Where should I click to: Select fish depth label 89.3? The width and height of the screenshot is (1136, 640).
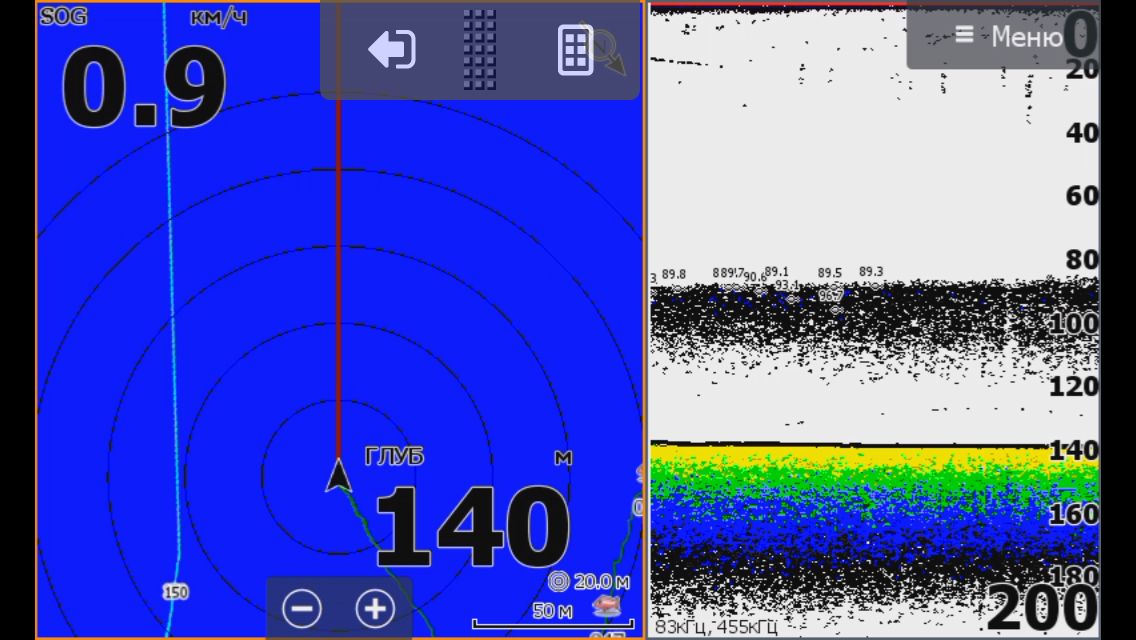(x=871, y=272)
